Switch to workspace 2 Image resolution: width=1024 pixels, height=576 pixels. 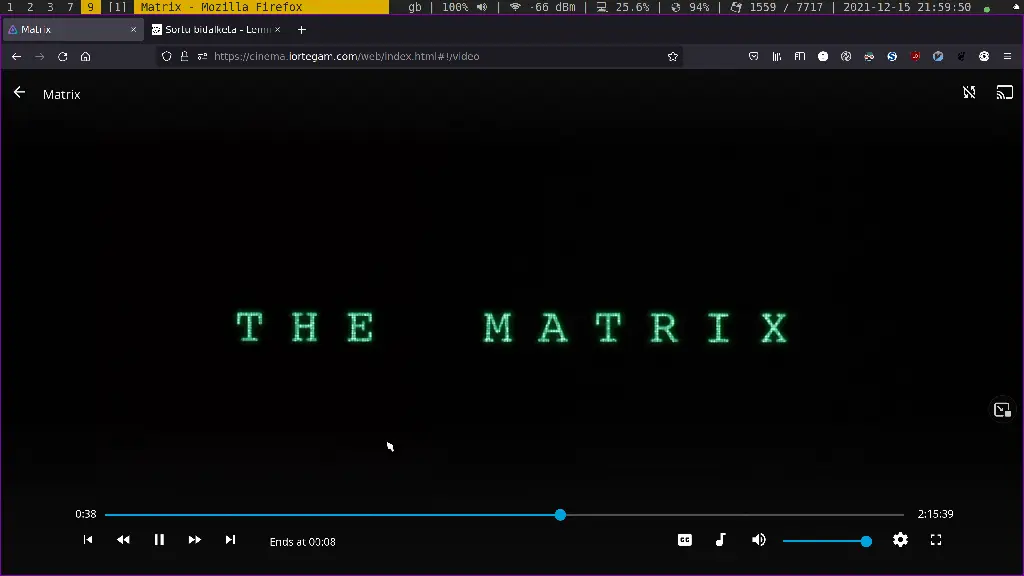coord(30,7)
